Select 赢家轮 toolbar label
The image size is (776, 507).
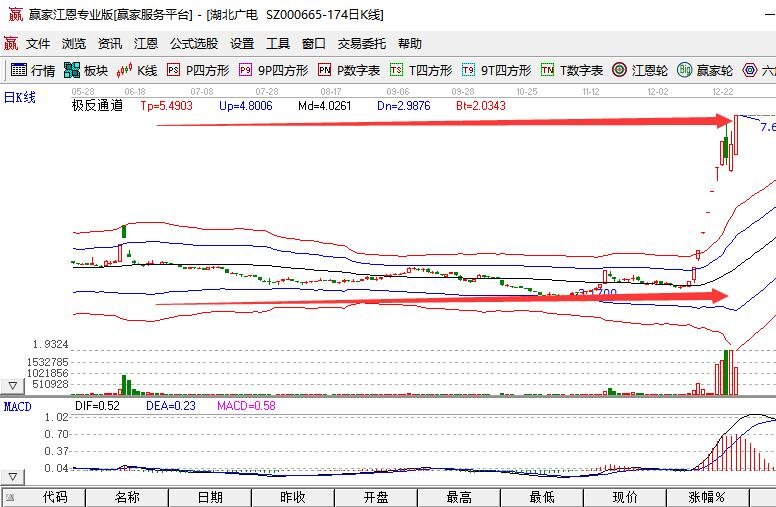[x=715, y=71]
